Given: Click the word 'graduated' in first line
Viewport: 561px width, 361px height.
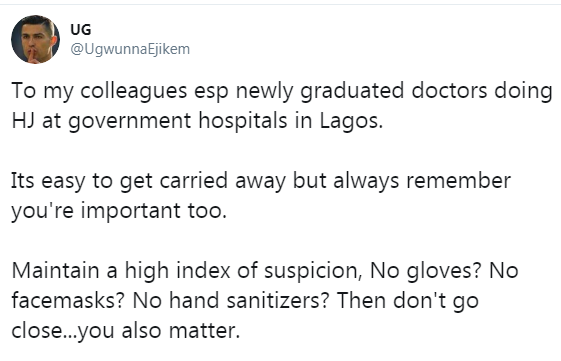Looking at the screenshot, I should 352,91.
